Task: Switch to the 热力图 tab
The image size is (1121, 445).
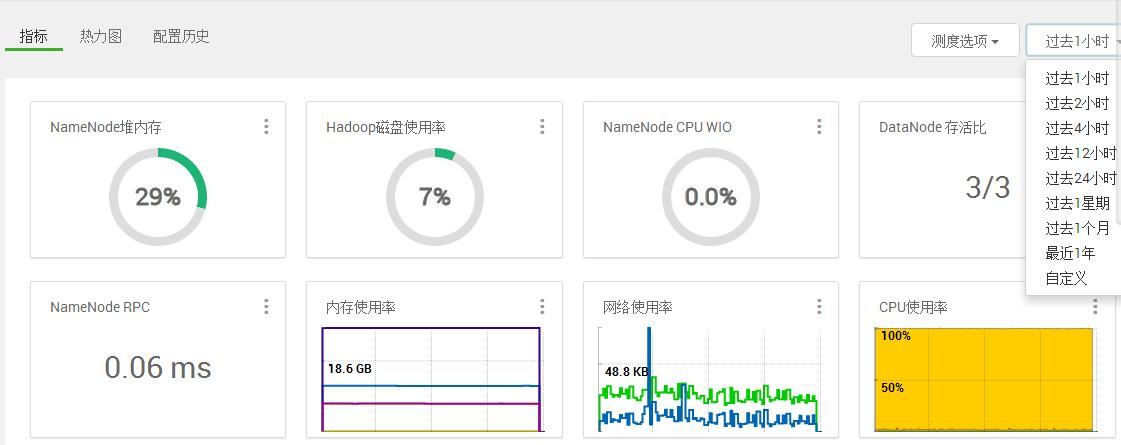Action: point(101,36)
